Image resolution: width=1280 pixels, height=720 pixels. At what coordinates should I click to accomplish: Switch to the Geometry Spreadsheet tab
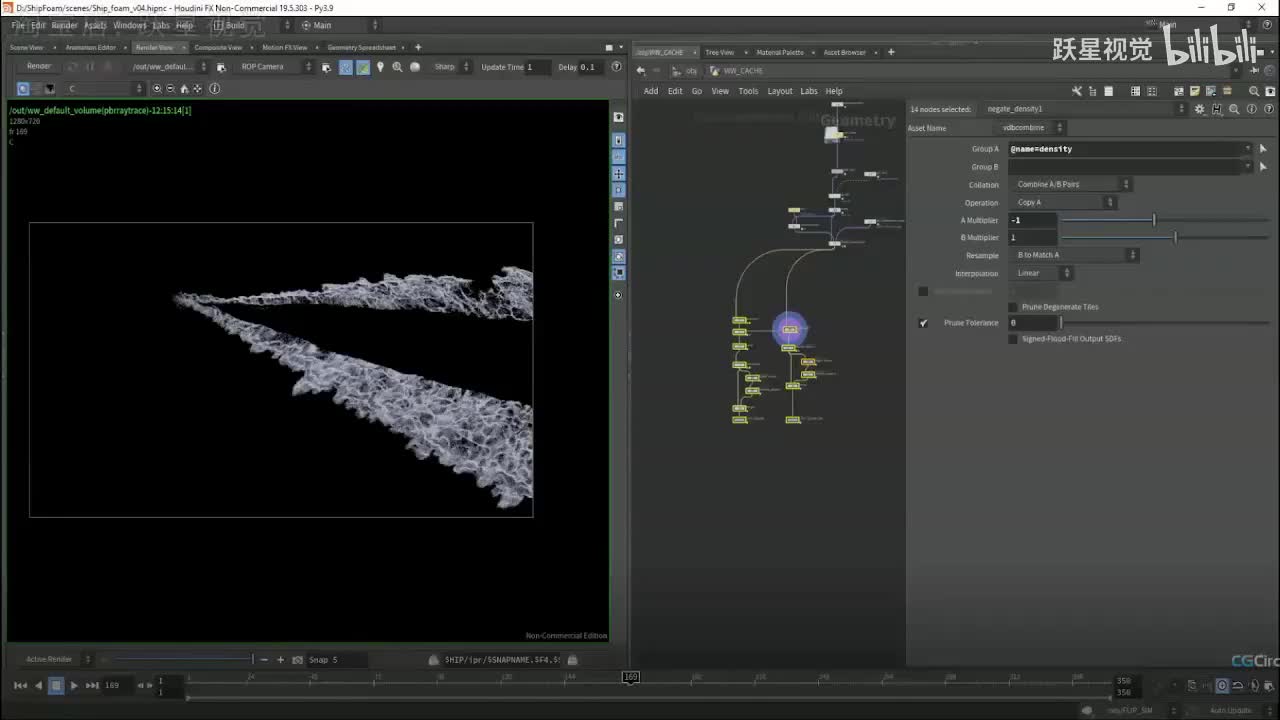click(x=361, y=48)
